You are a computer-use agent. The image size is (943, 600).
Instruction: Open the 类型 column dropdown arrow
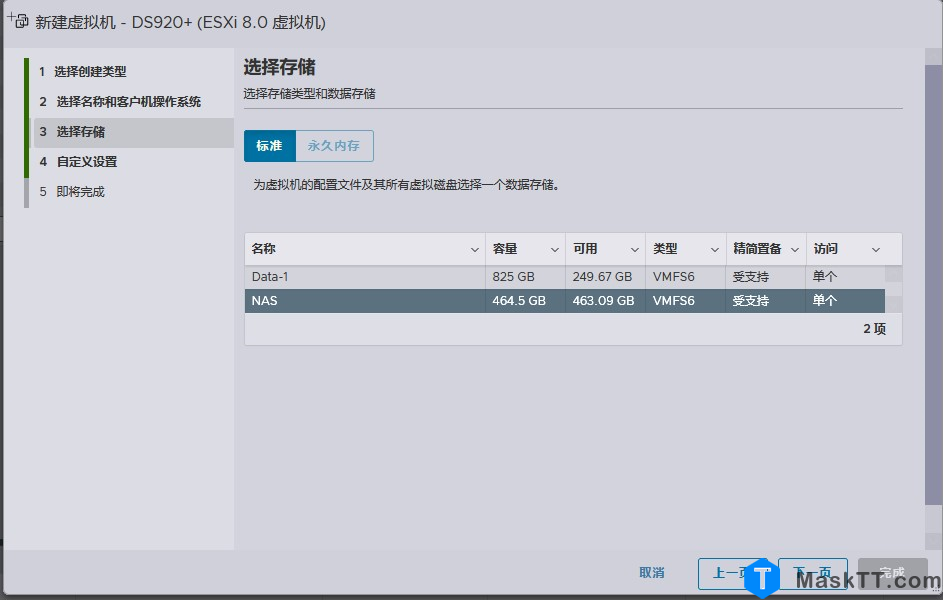[x=714, y=249]
